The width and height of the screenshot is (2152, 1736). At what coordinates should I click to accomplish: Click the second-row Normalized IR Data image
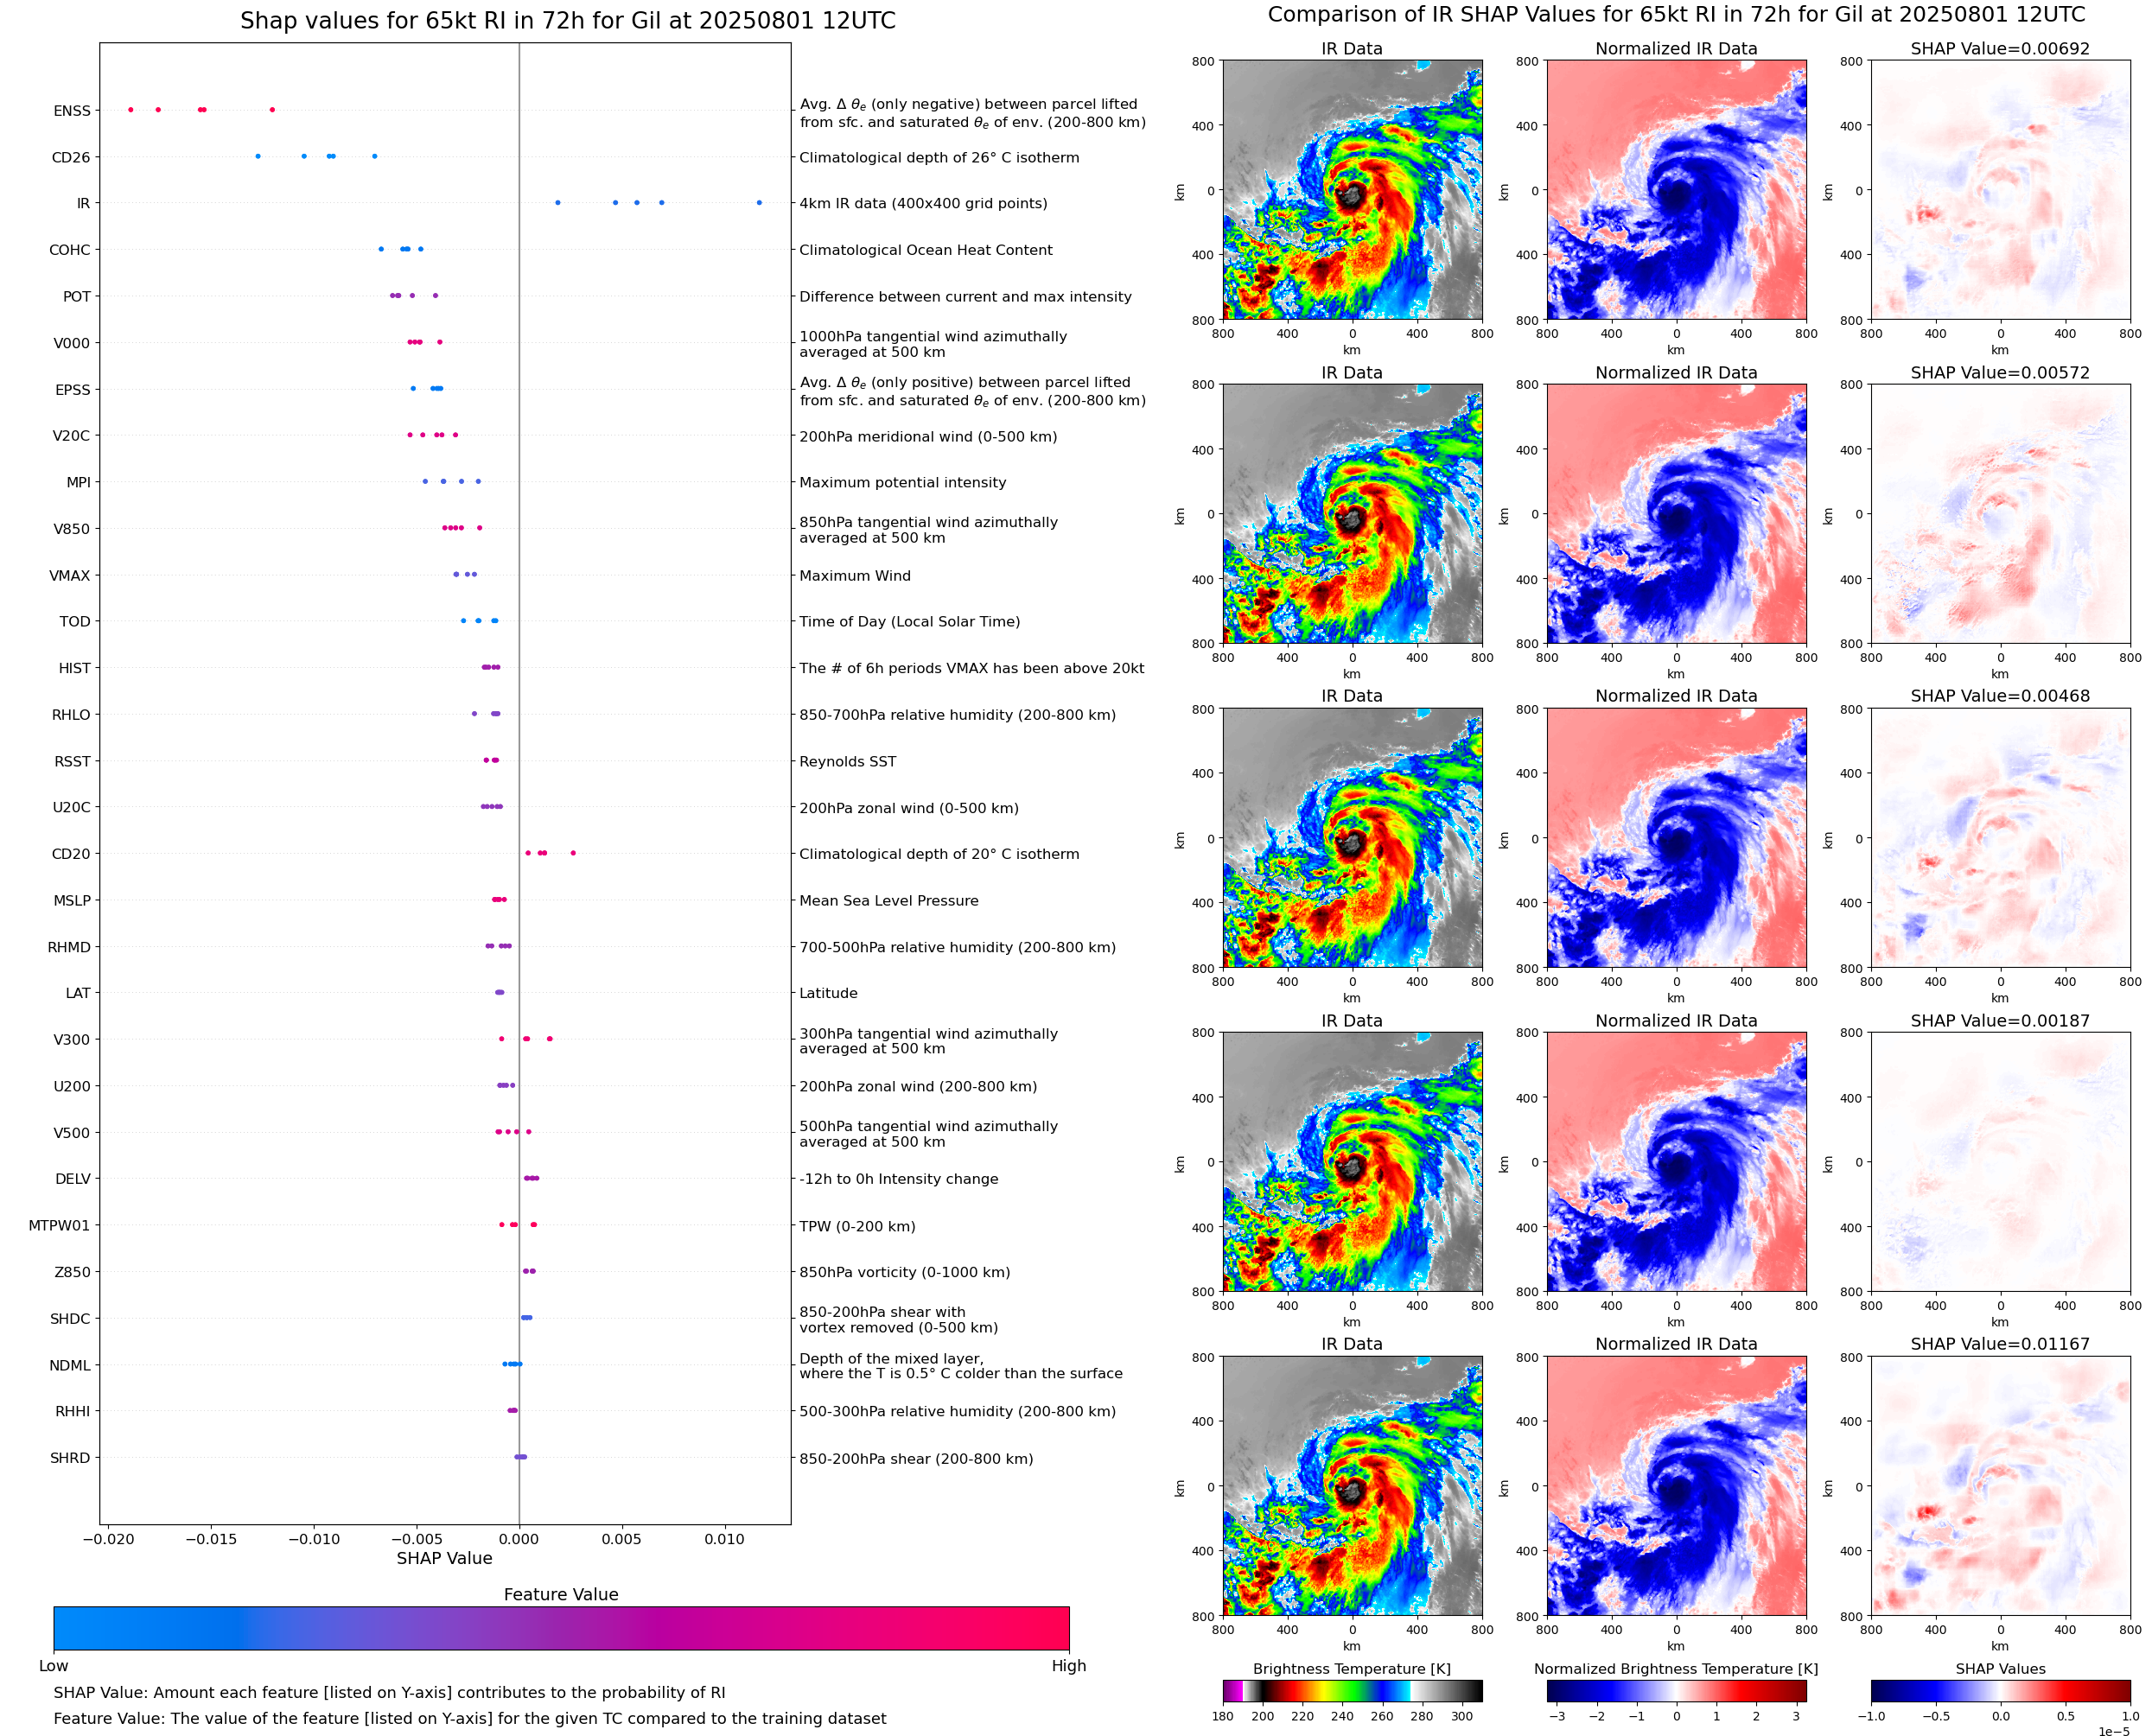(1676, 514)
